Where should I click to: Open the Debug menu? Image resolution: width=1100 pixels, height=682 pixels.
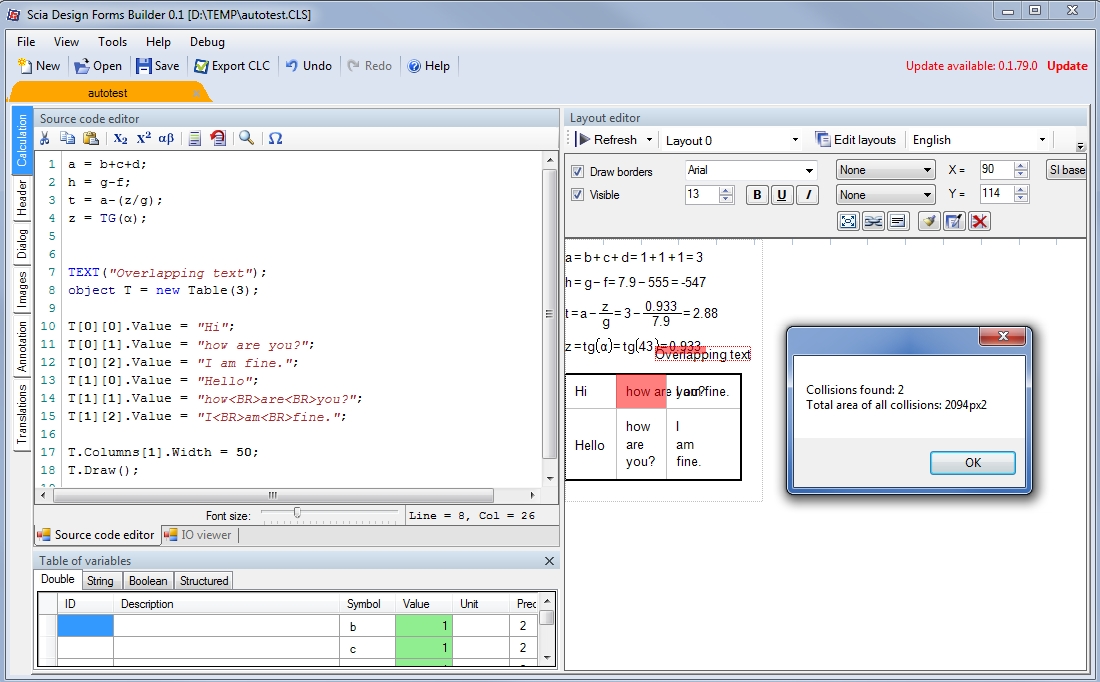[207, 41]
